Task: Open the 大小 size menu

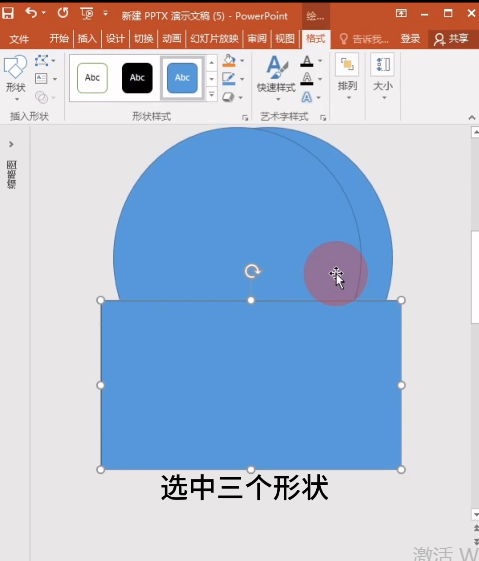Action: [383, 77]
